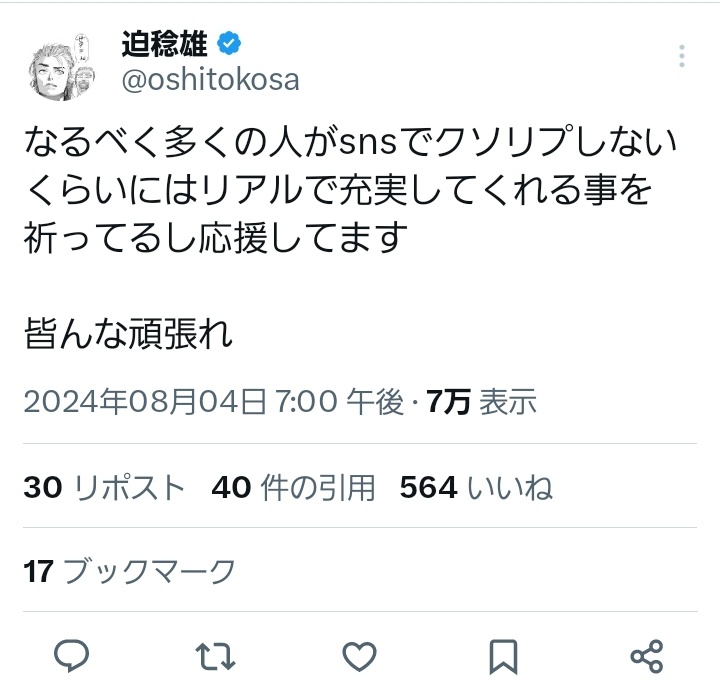Show the 30 リポスト list

pos(104,487)
